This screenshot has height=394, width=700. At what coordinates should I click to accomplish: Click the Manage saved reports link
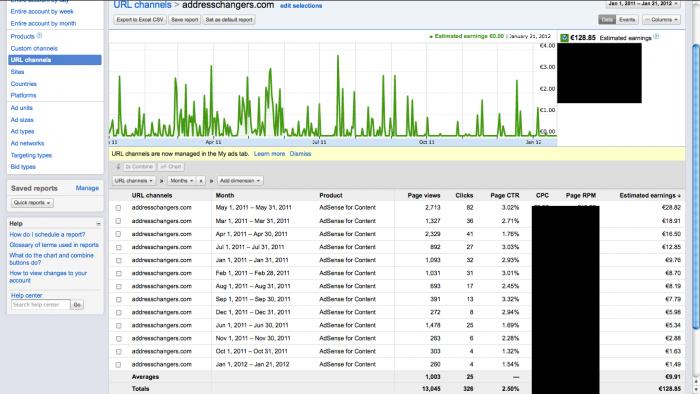point(87,188)
